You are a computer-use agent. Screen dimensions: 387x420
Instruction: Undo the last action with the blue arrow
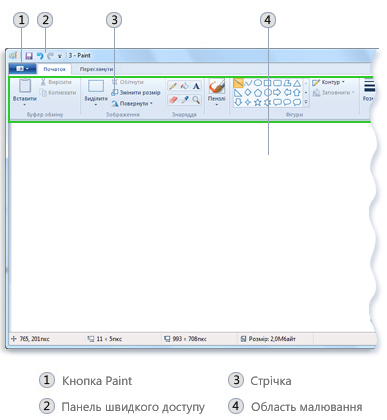(40, 56)
